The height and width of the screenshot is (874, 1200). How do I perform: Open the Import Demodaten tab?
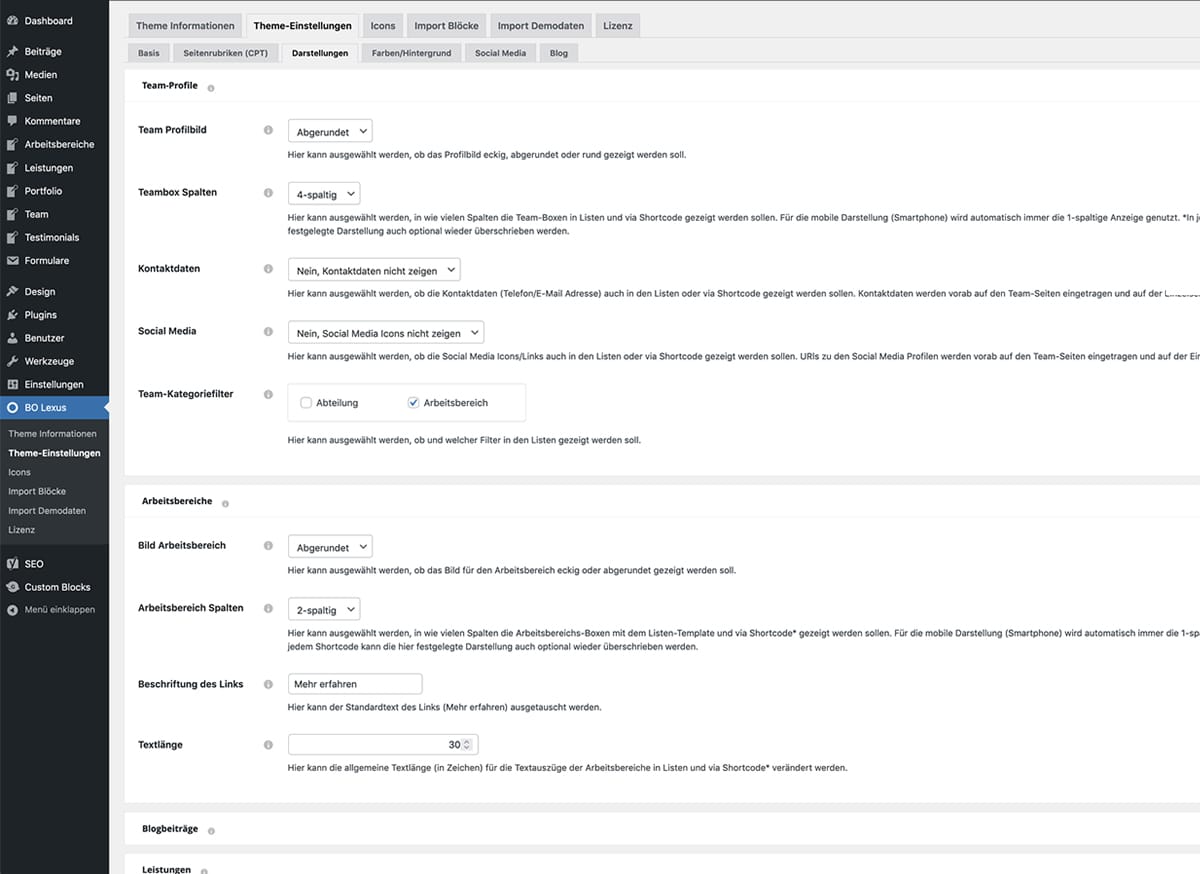538,26
